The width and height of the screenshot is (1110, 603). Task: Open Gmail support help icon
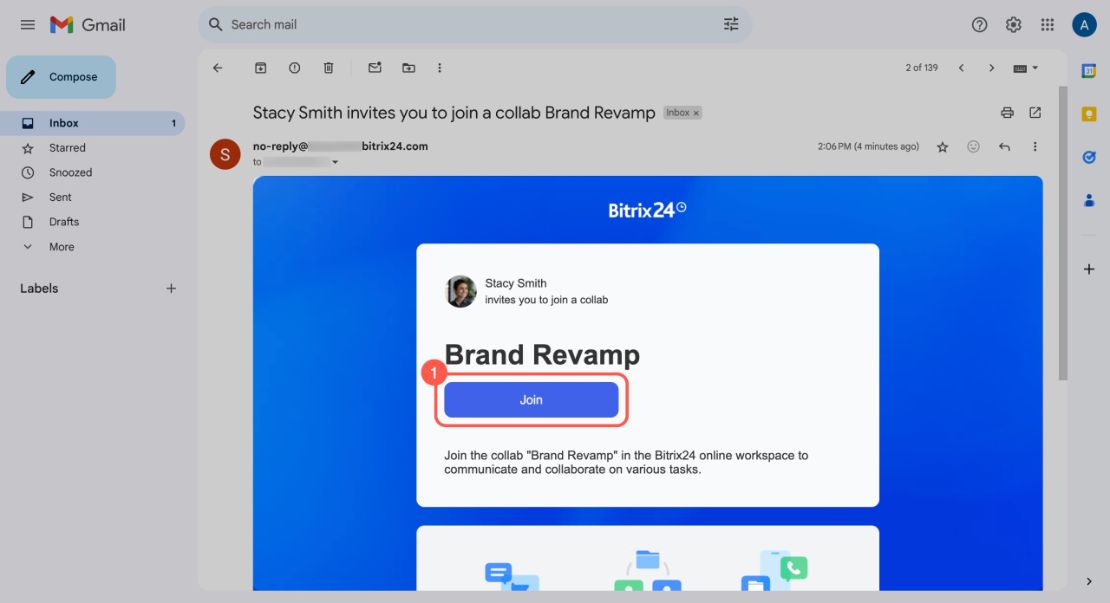click(x=979, y=25)
